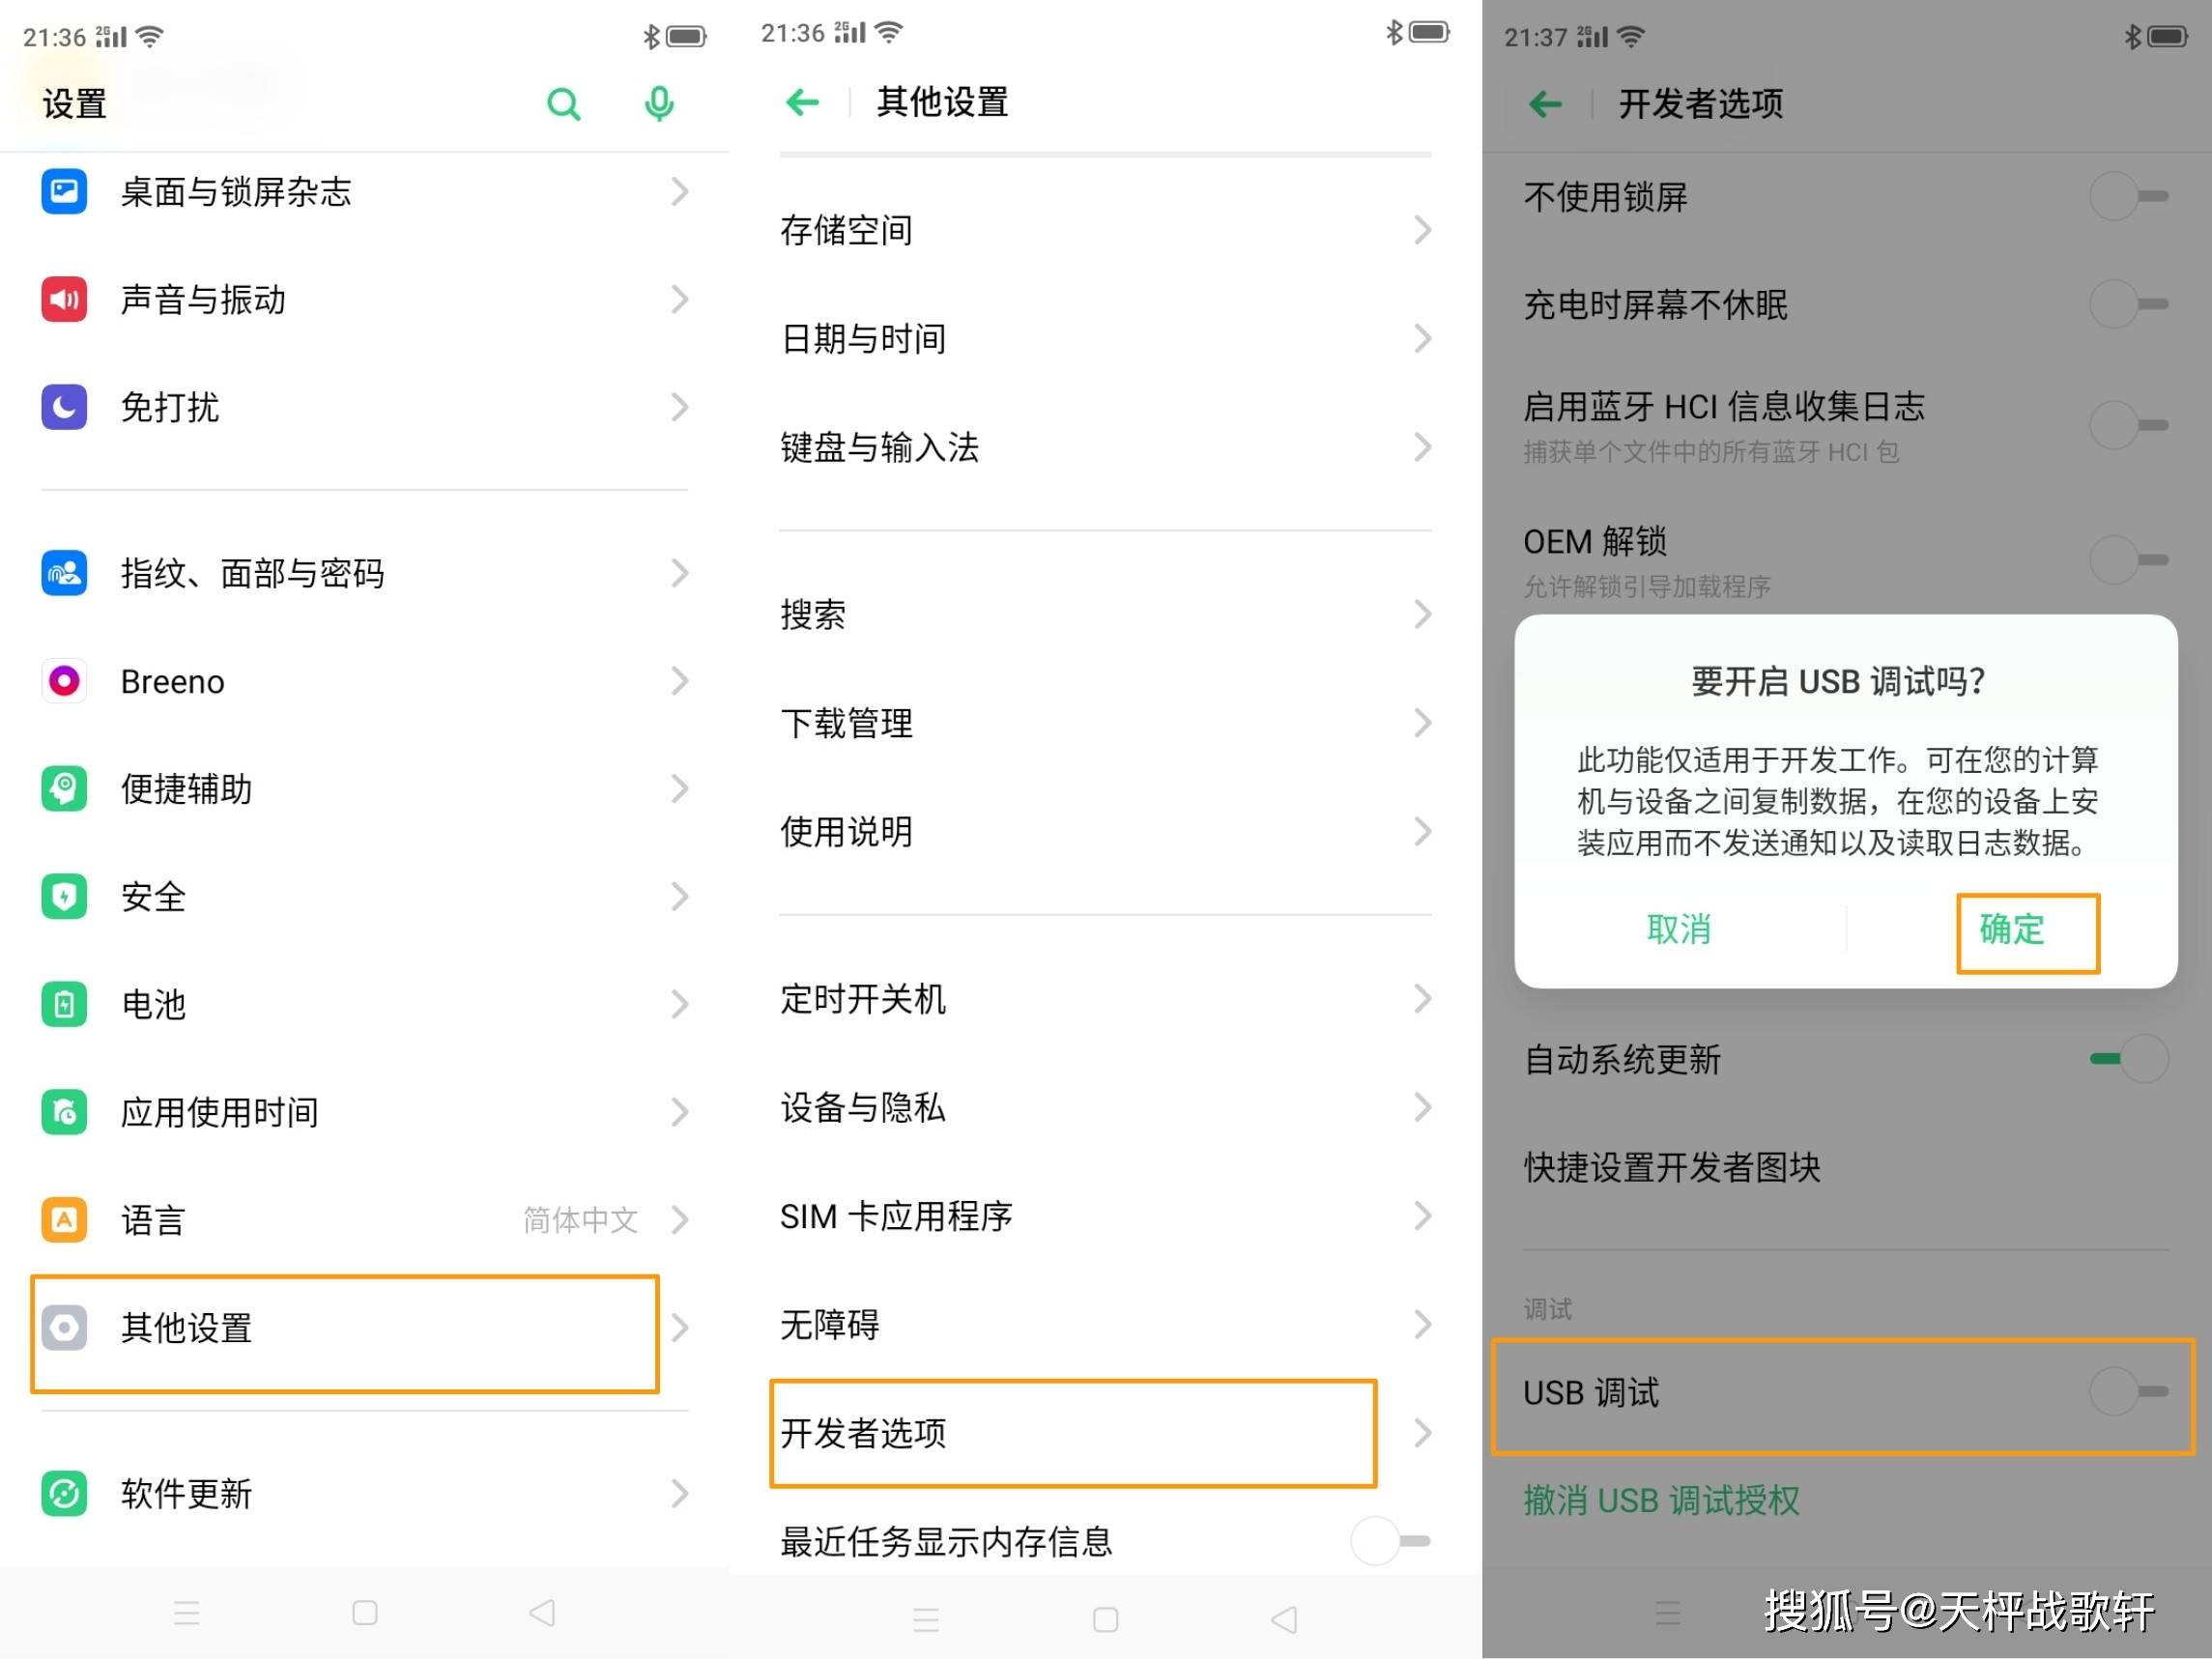Open SIM 卡应用程序 menu entry

pyautogui.click(x=1105, y=1216)
